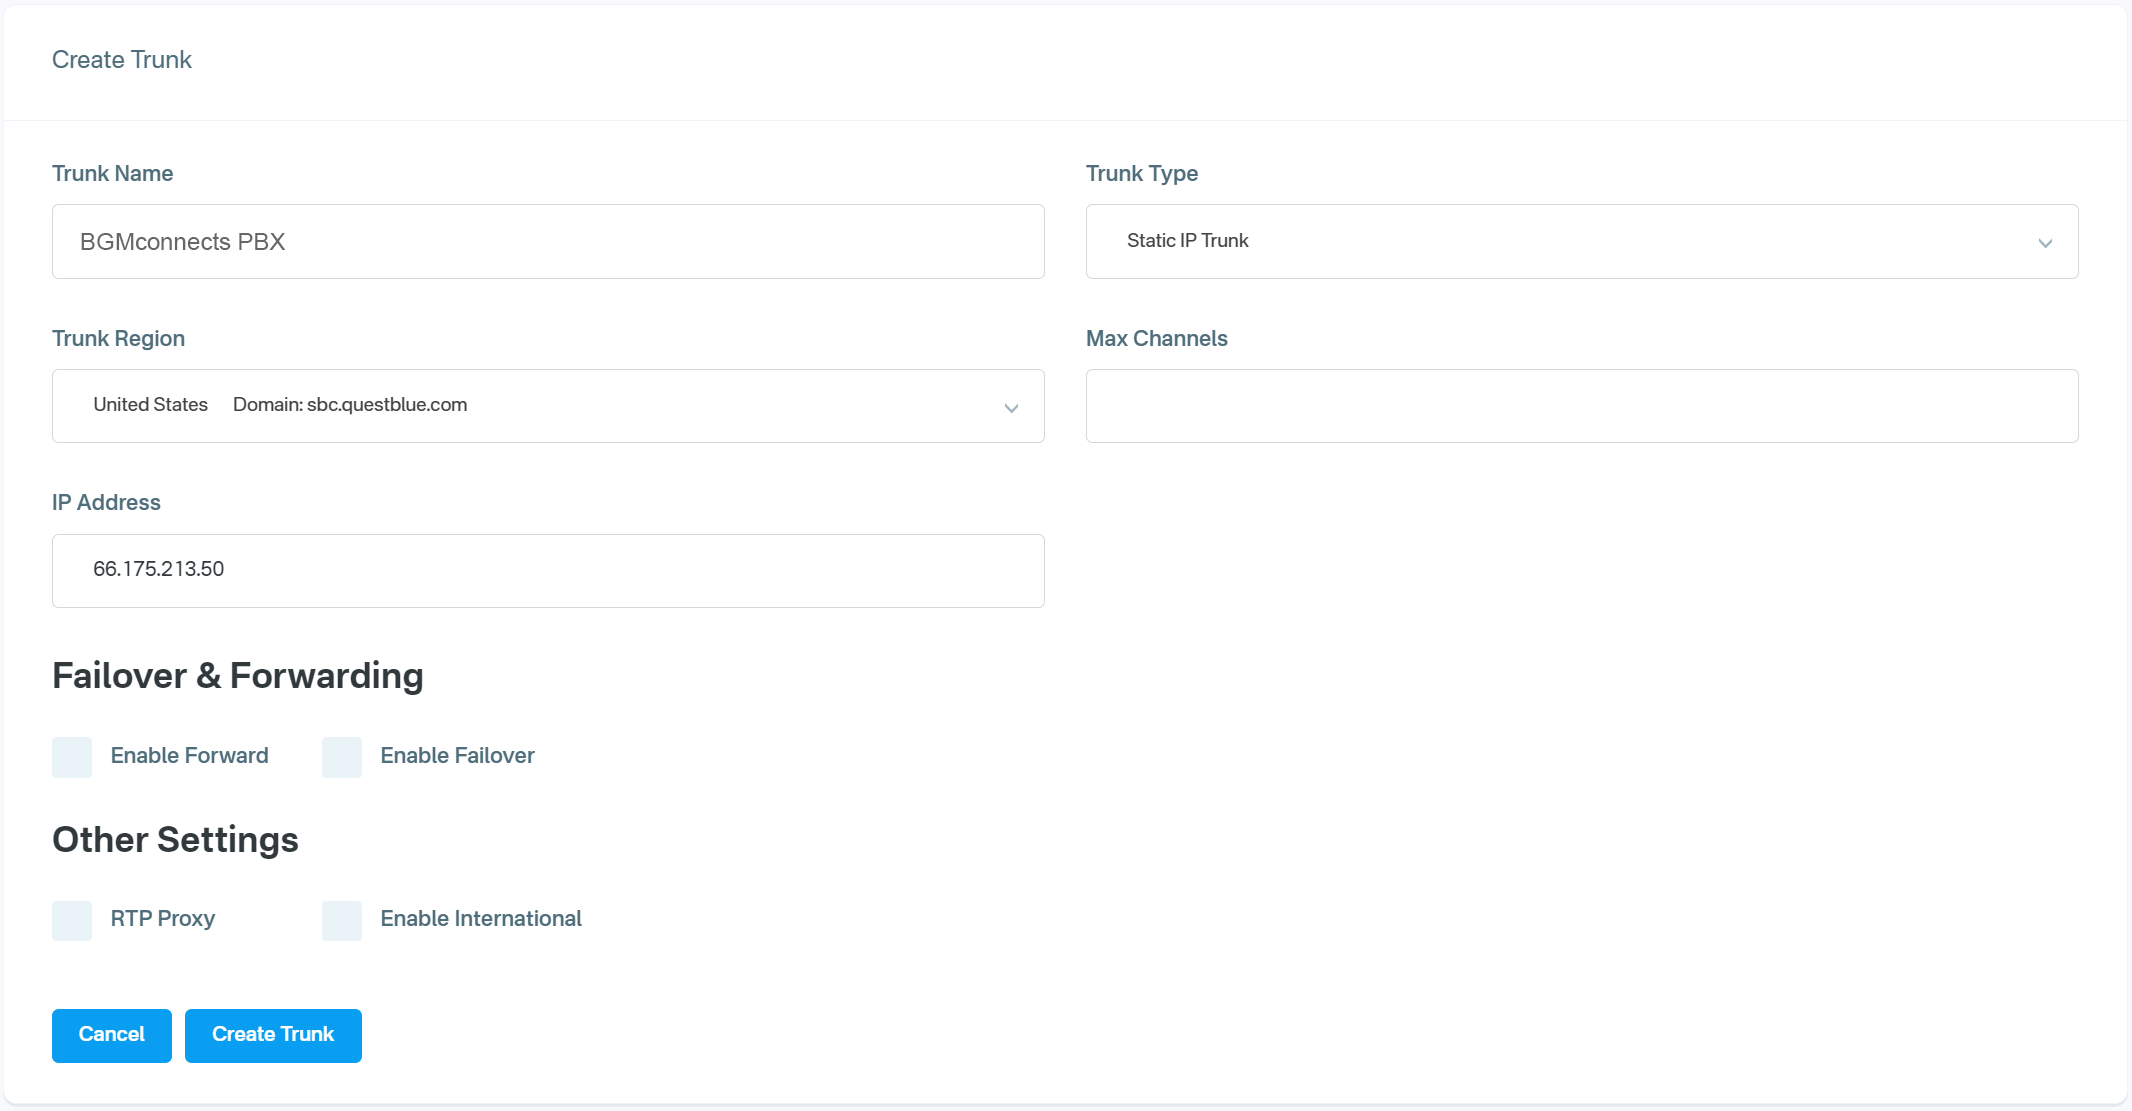Click the Enable Forward label text

pos(189,756)
